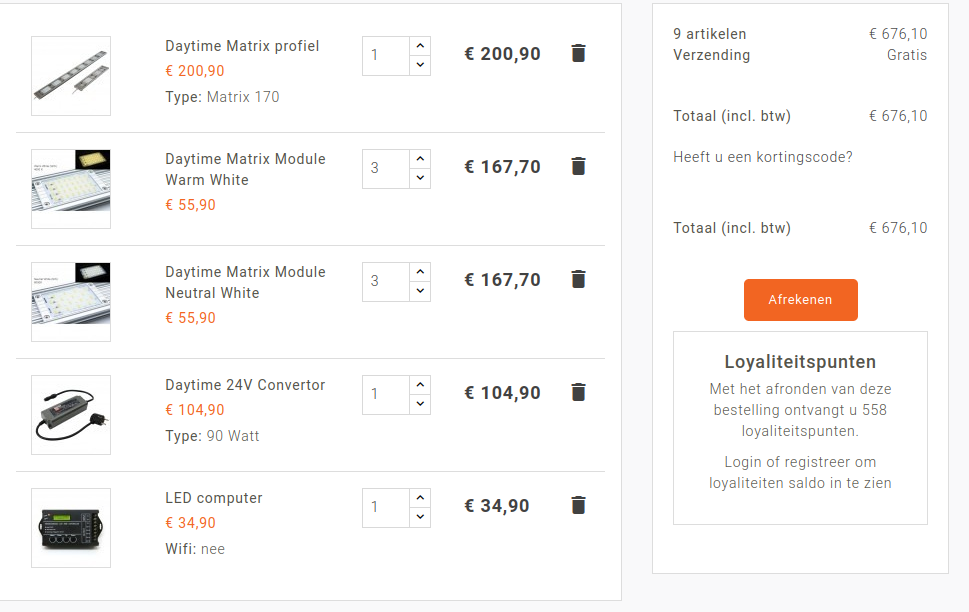Trash the Daytime Matrix Module Neutral White
Screen dimensions: 969x612
[578, 280]
